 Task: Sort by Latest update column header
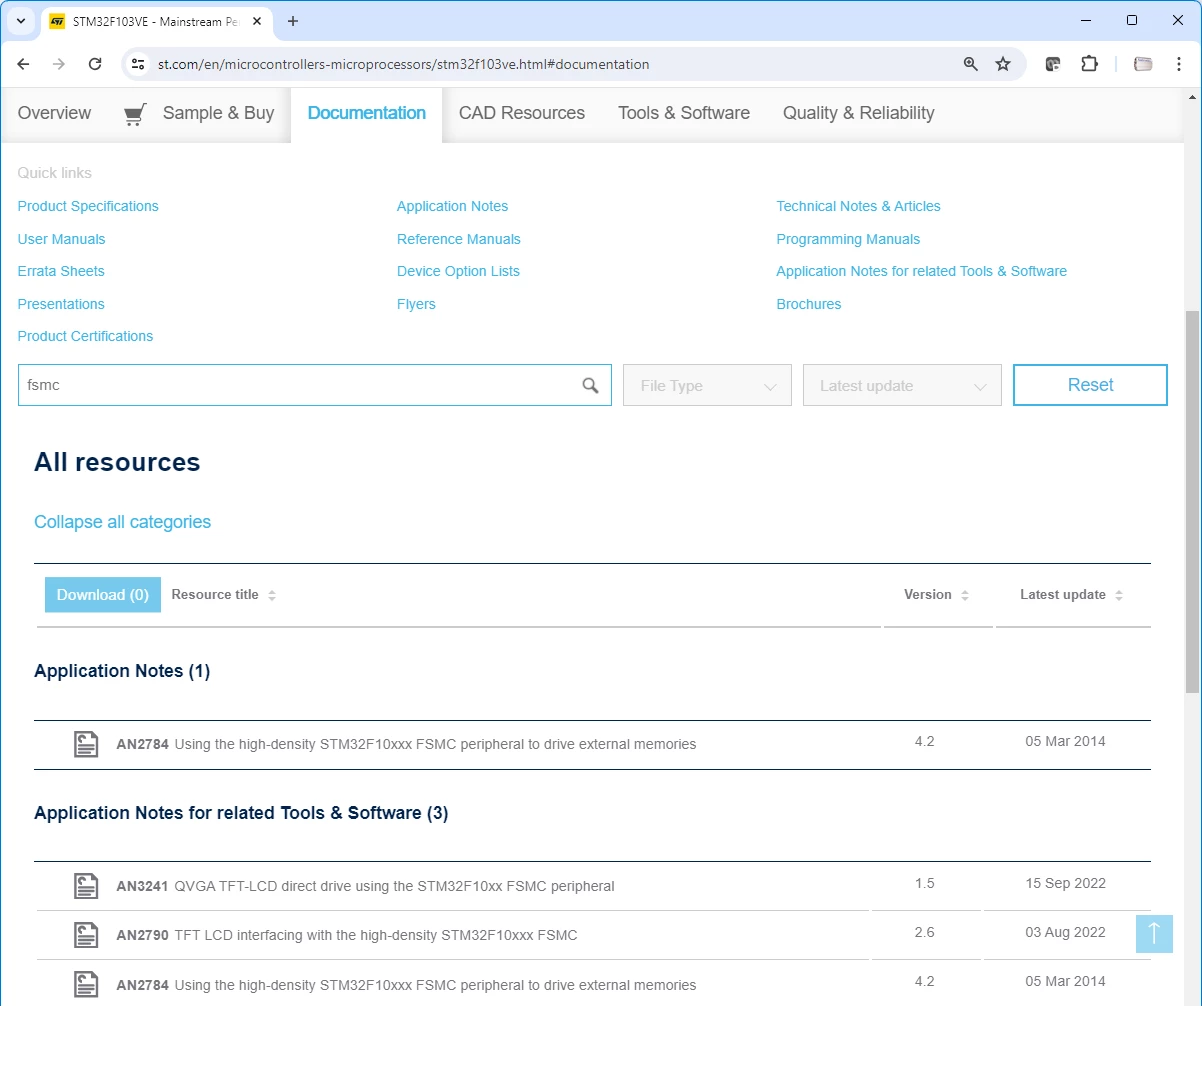click(x=1071, y=595)
